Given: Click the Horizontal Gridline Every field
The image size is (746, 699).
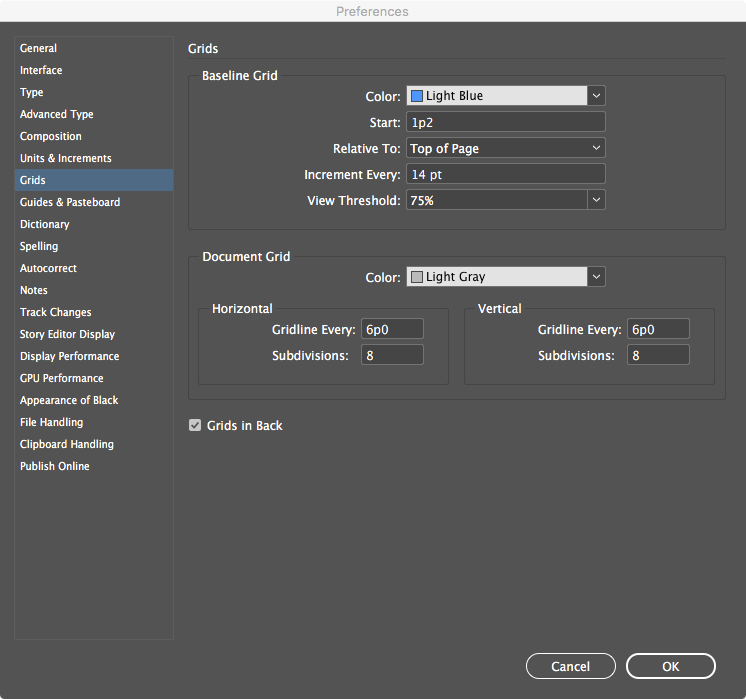Looking at the screenshot, I should [x=393, y=329].
